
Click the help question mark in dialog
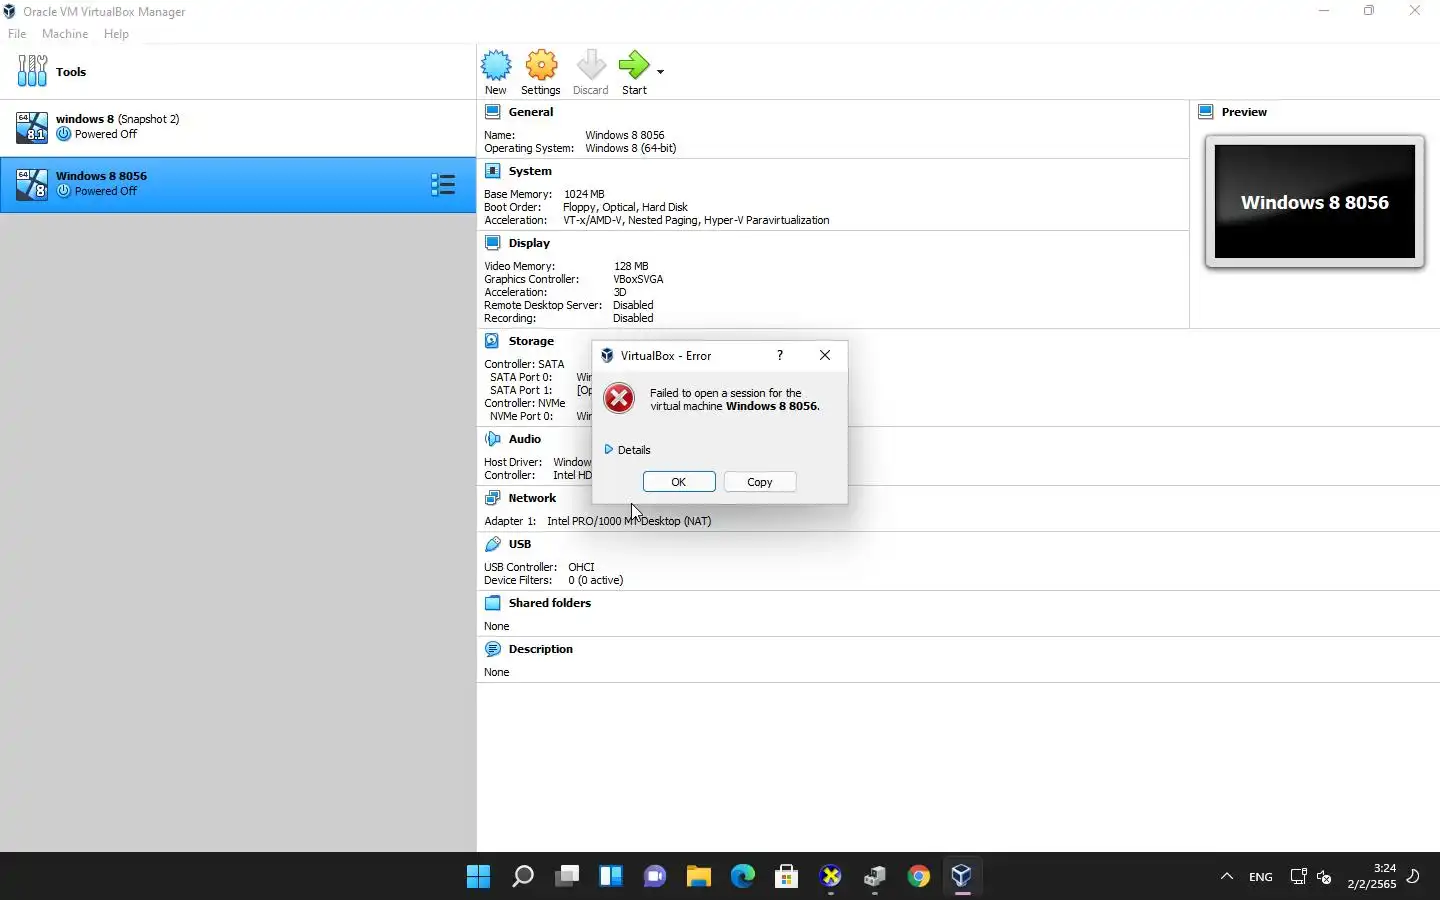coord(780,355)
